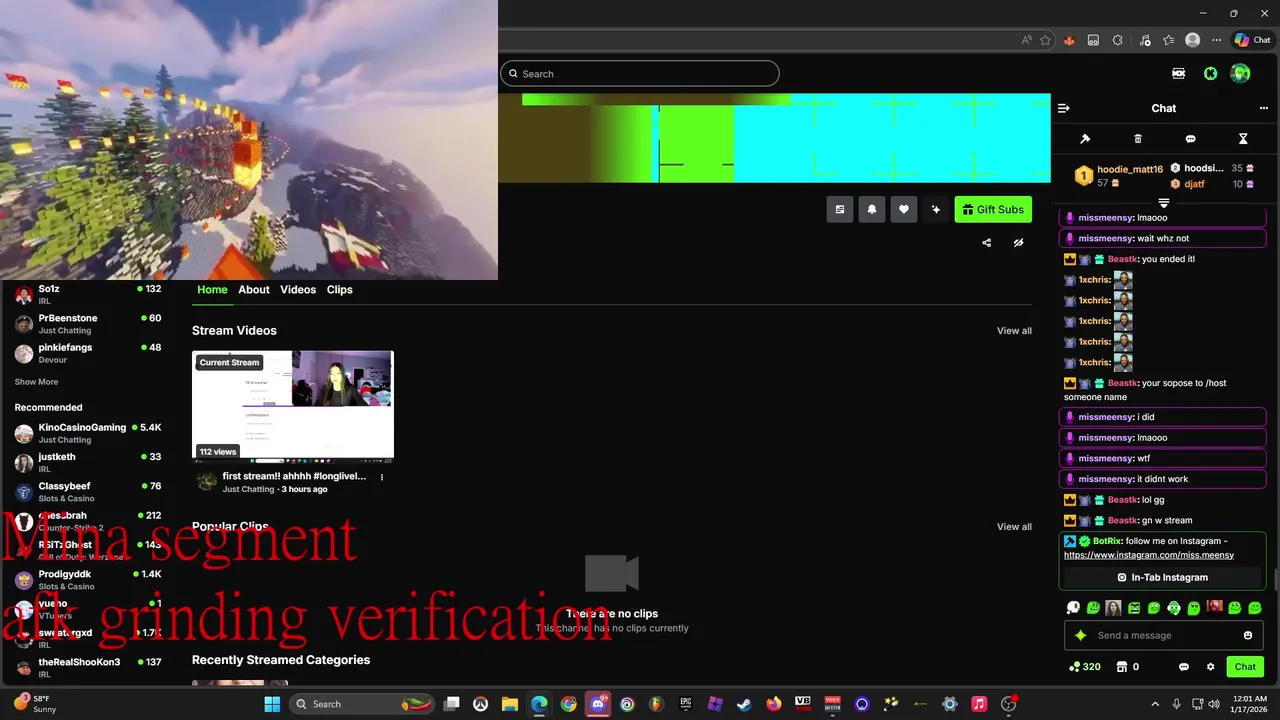Click the trash can clear chat icon

click(1138, 139)
